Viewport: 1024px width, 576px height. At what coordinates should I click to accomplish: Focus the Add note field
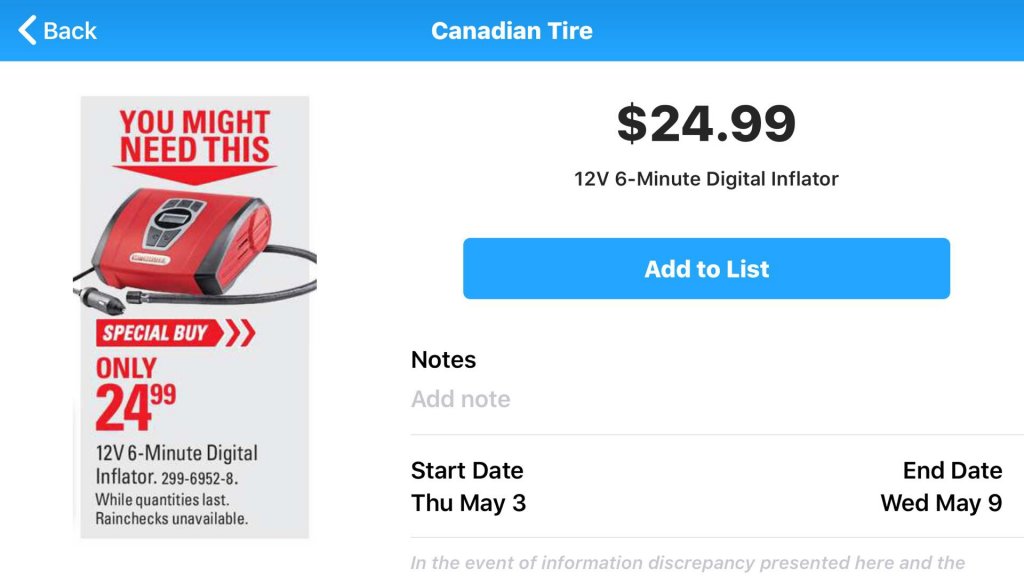tap(717, 399)
